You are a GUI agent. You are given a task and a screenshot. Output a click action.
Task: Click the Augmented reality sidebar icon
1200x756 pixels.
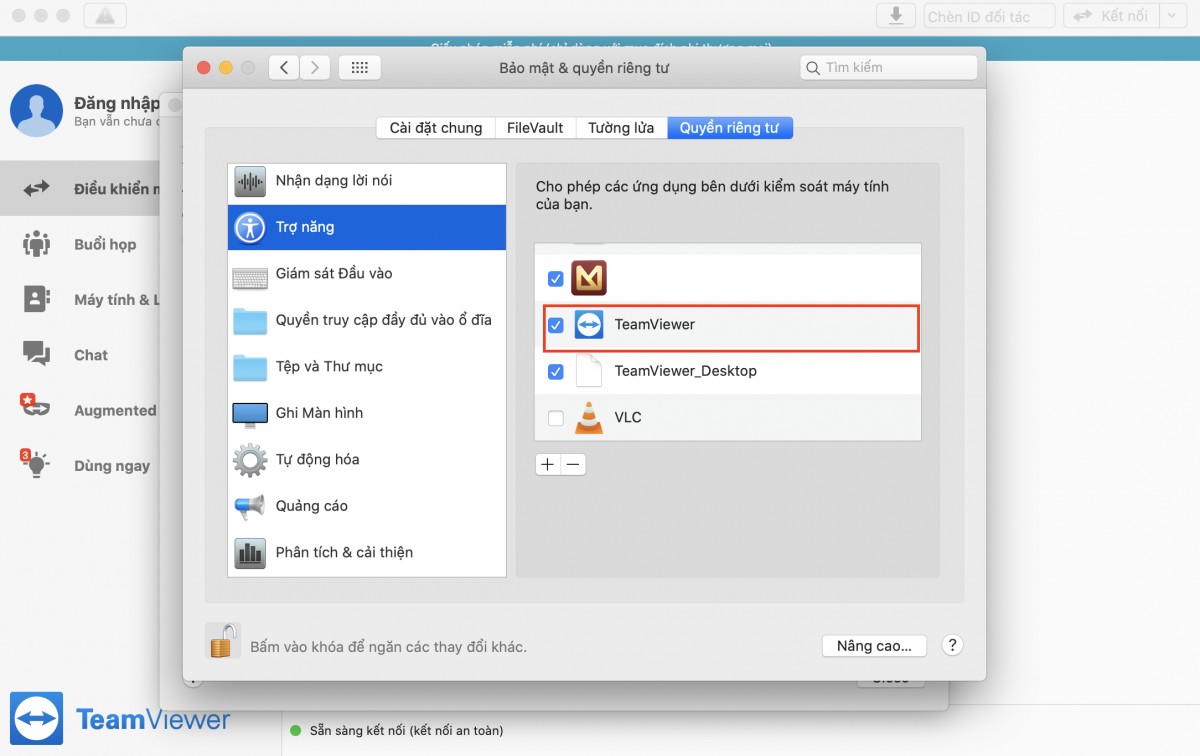click(36, 408)
